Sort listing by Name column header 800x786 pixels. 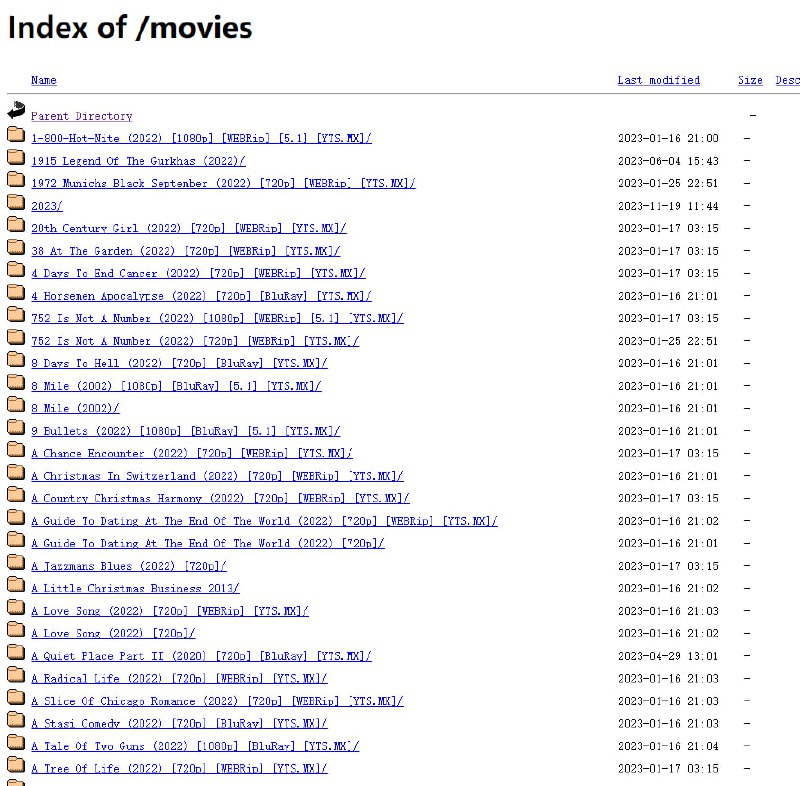point(43,80)
